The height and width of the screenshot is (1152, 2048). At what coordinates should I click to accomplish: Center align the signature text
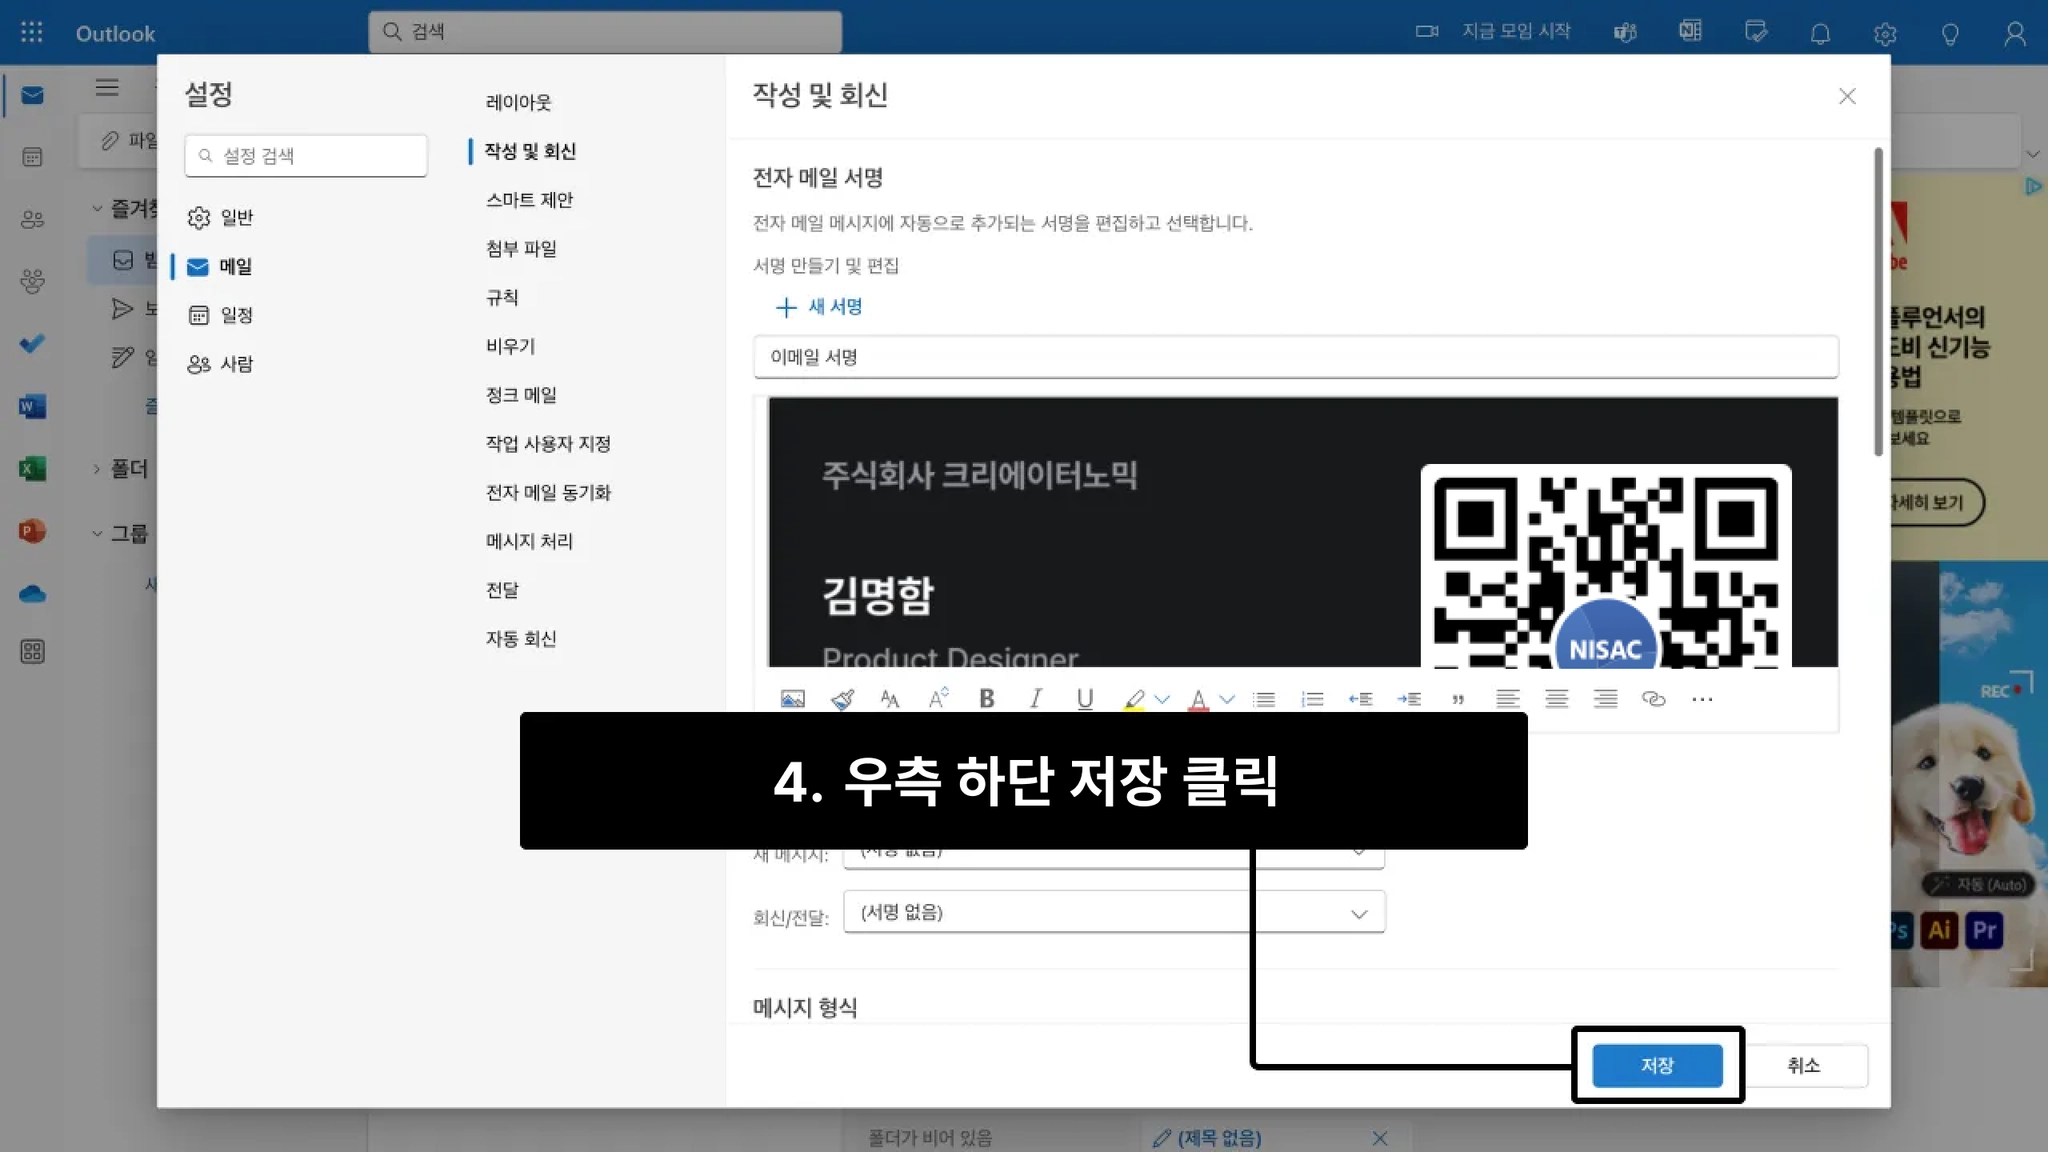coord(1556,699)
